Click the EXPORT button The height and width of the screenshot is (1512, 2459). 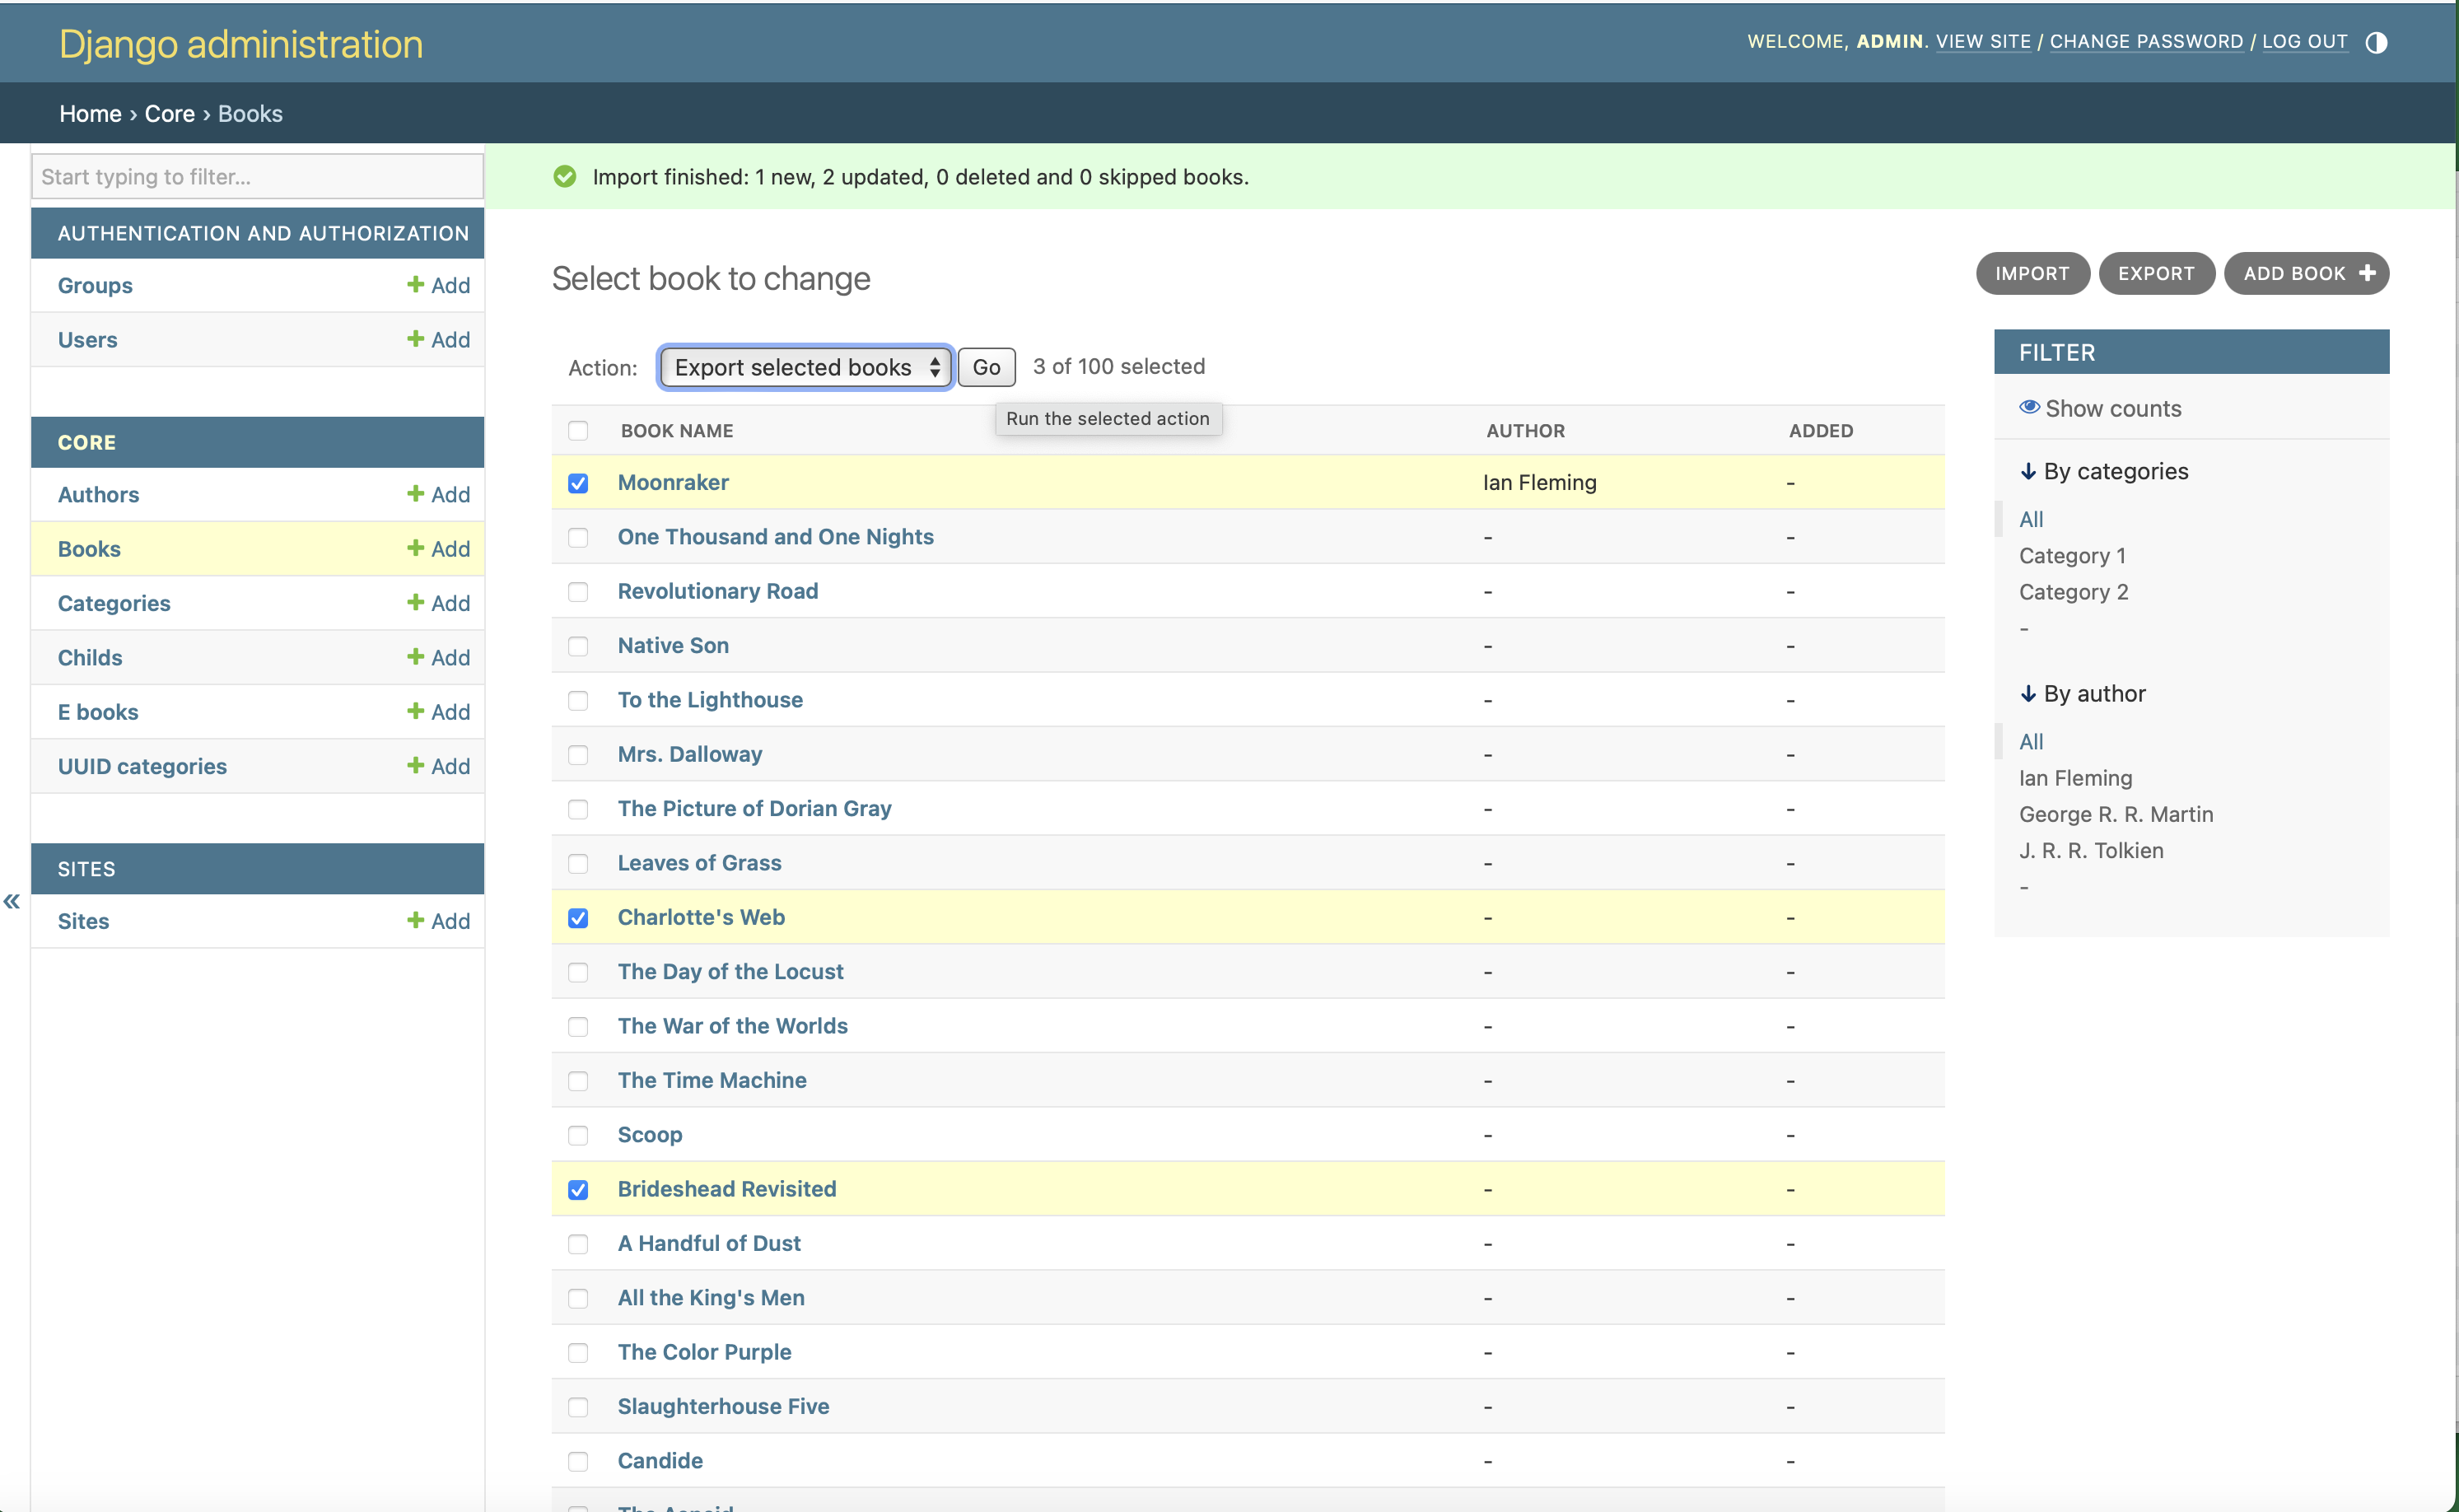click(x=2156, y=273)
